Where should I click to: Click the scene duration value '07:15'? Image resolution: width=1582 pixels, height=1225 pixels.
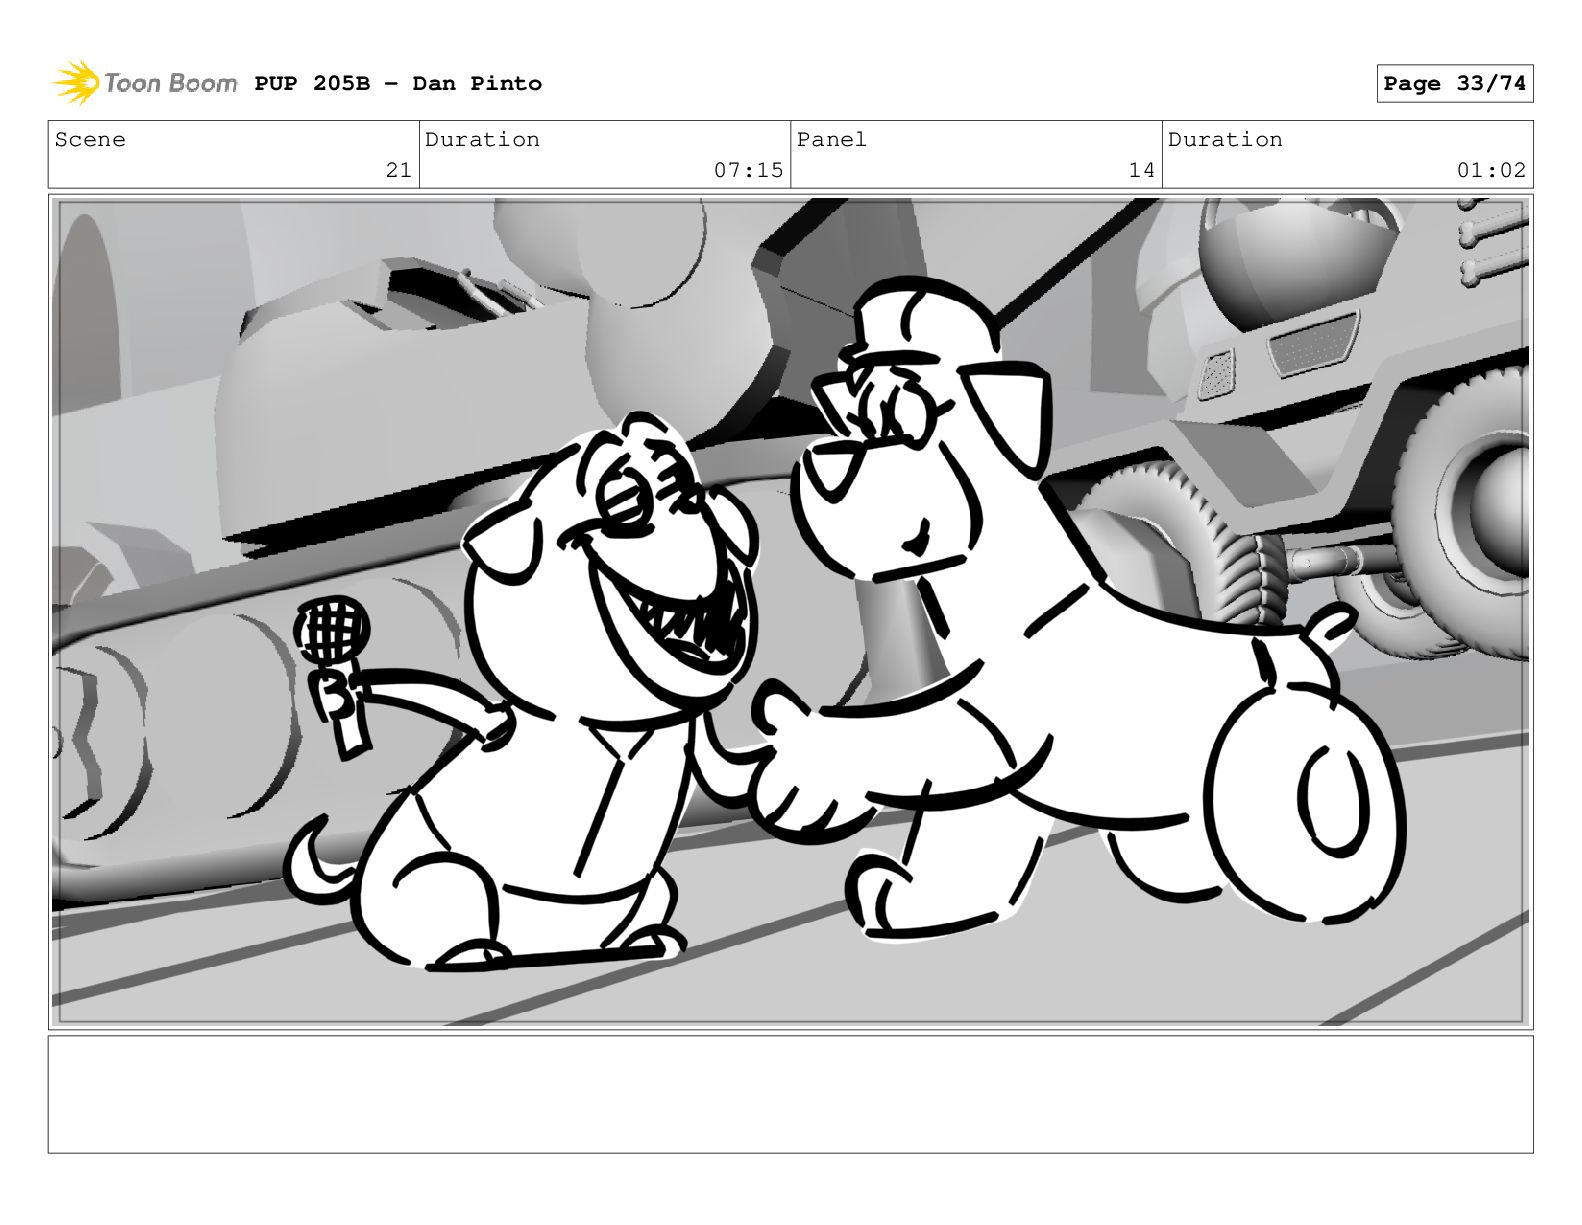pyautogui.click(x=748, y=171)
